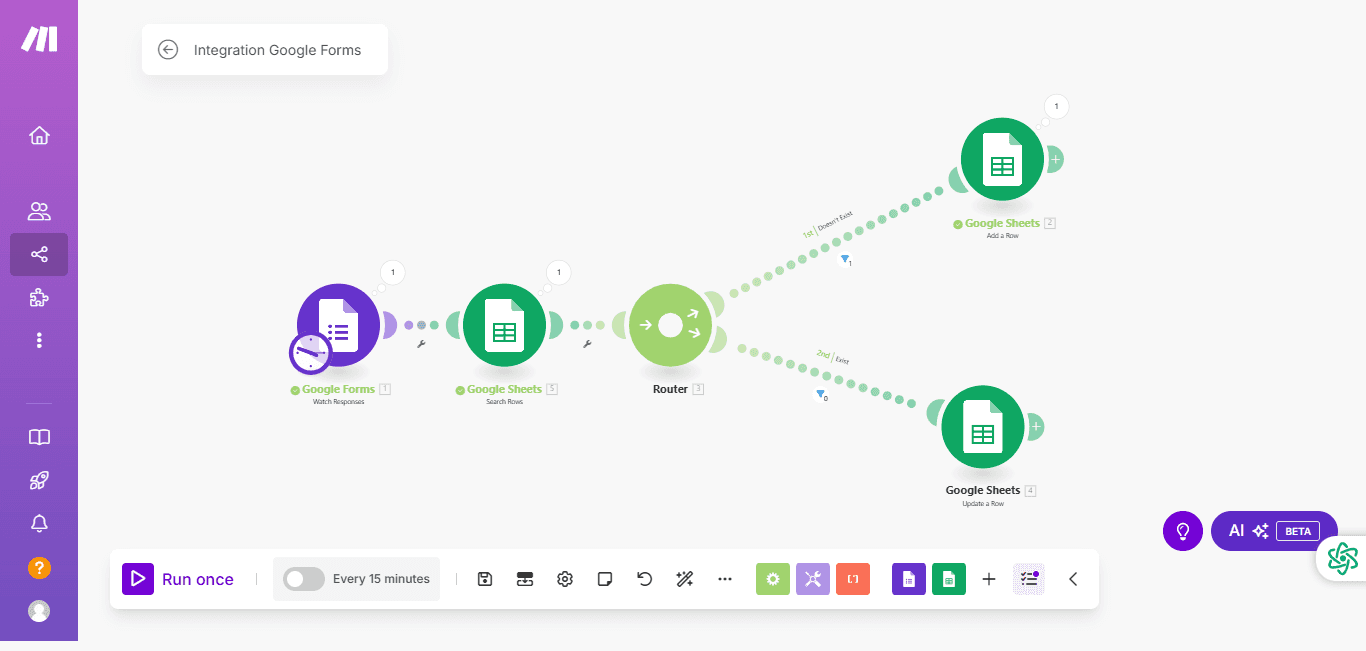
Task: Click the lightbulb Explain flow button
Action: point(1183,531)
